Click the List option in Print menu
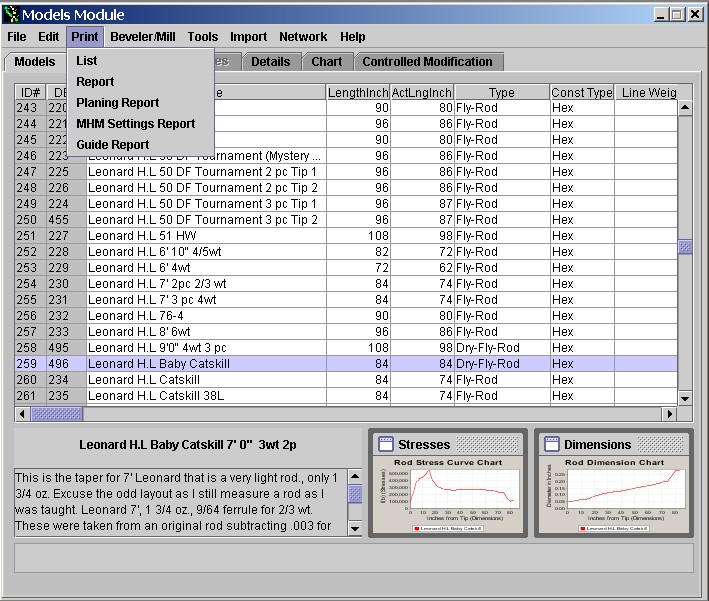709x601 pixels. pos(87,61)
